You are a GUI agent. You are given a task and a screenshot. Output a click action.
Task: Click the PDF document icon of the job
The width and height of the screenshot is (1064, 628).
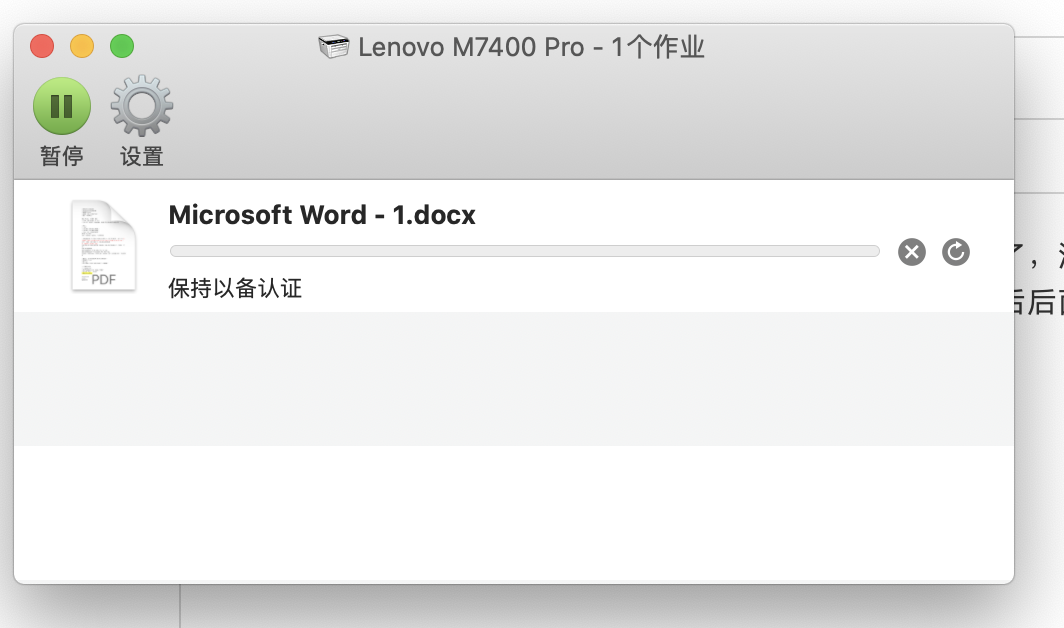(103, 246)
